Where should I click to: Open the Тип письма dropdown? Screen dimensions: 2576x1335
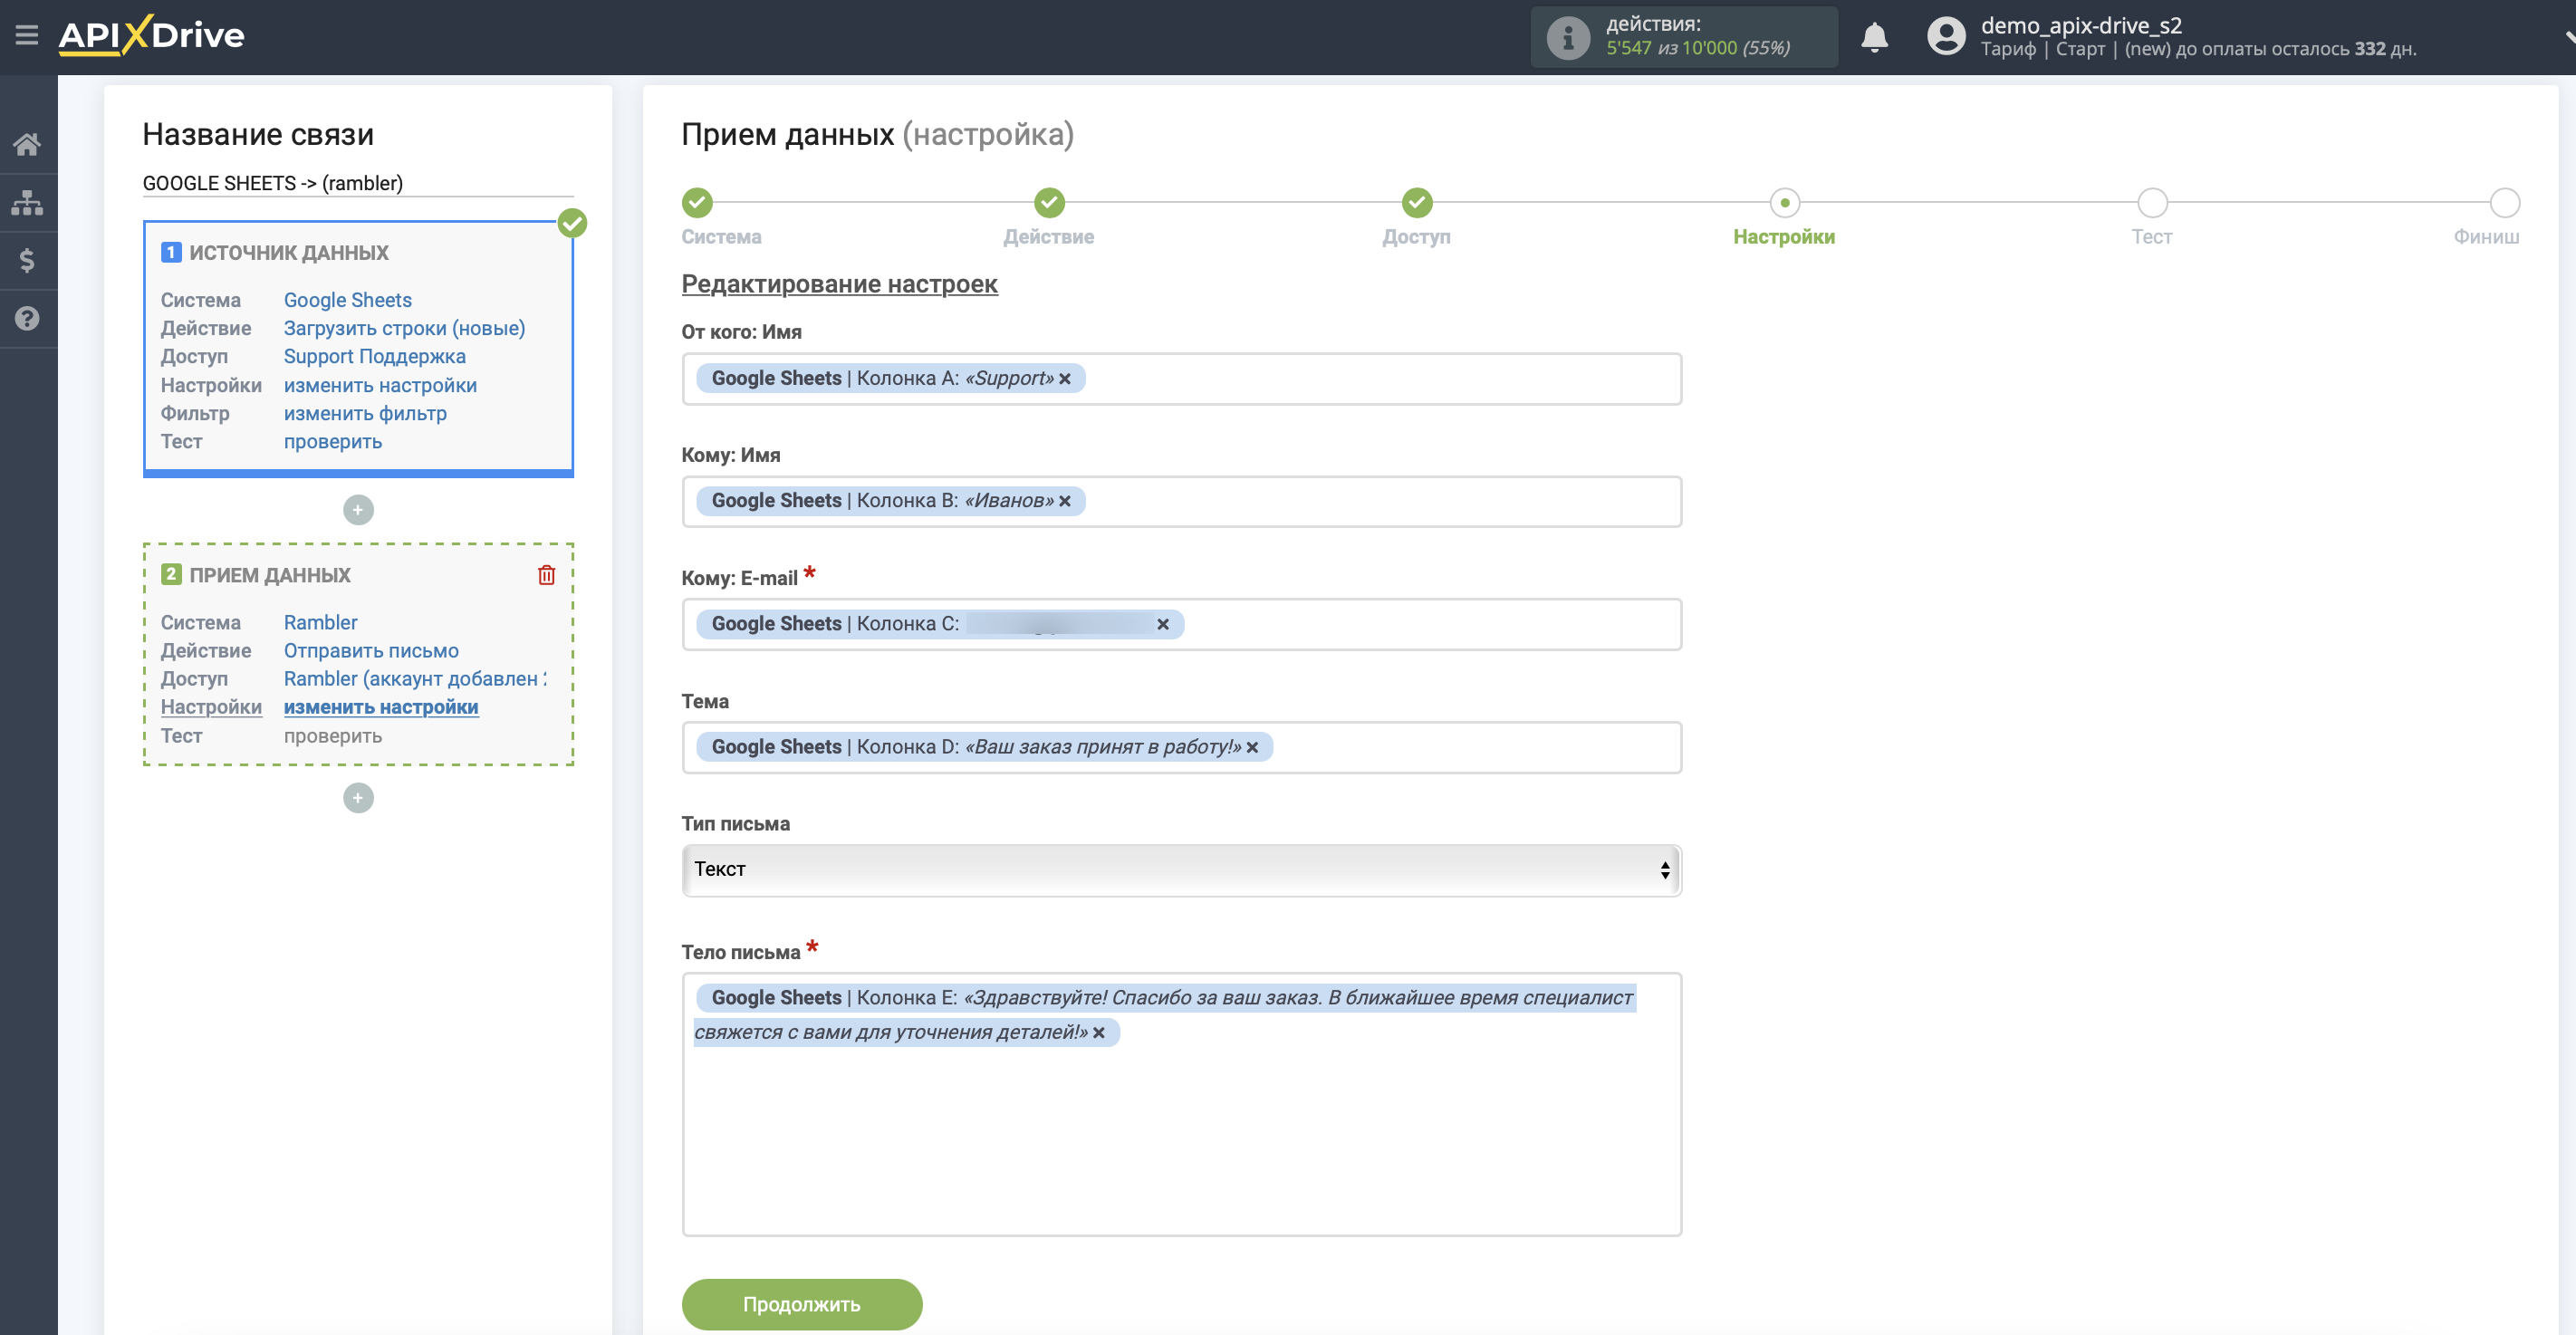tap(1181, 870)
